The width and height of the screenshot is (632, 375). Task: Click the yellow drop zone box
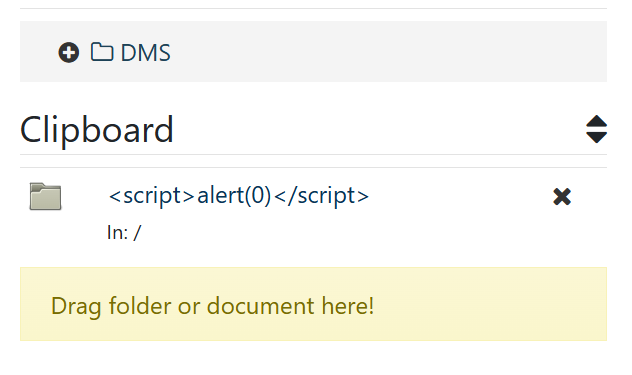pyautogui.click(x=314, y=304)
